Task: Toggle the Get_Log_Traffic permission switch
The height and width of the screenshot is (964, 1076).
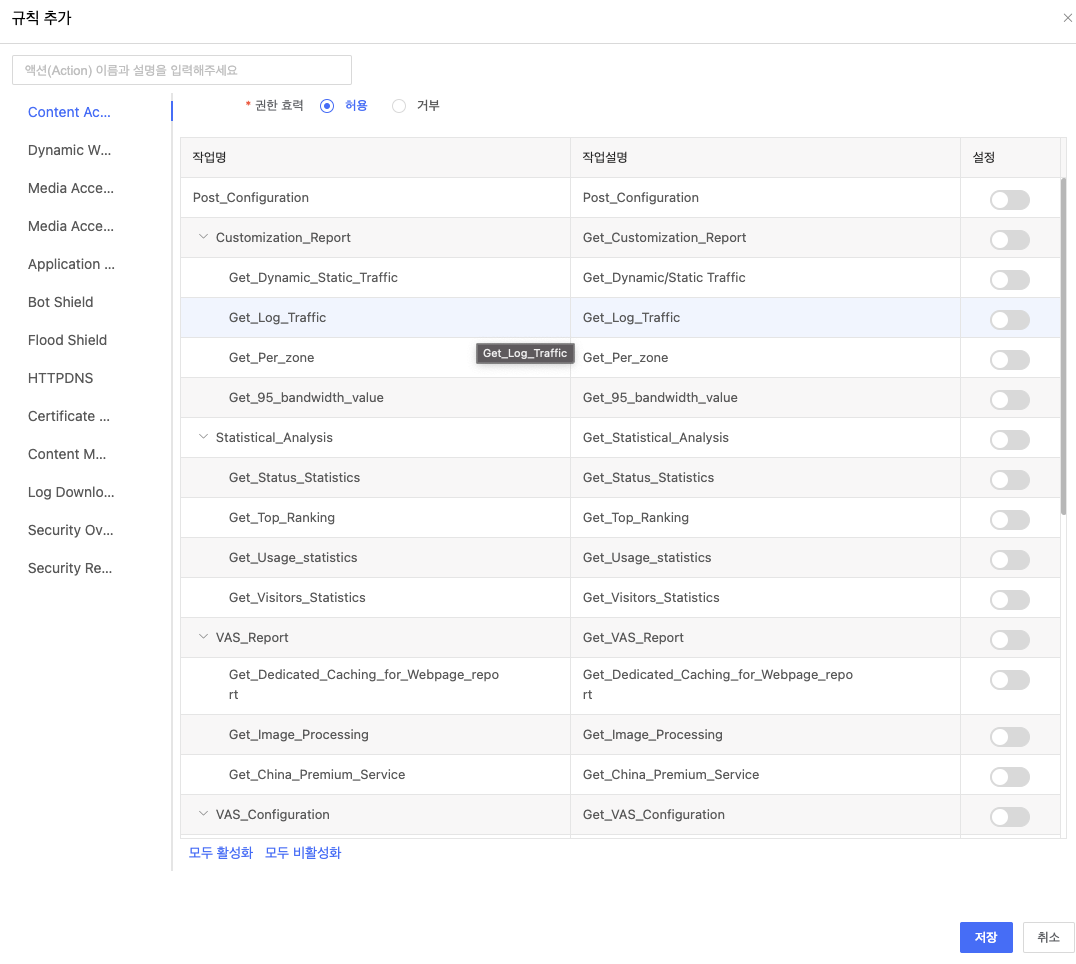Action: coord(1009,320)
